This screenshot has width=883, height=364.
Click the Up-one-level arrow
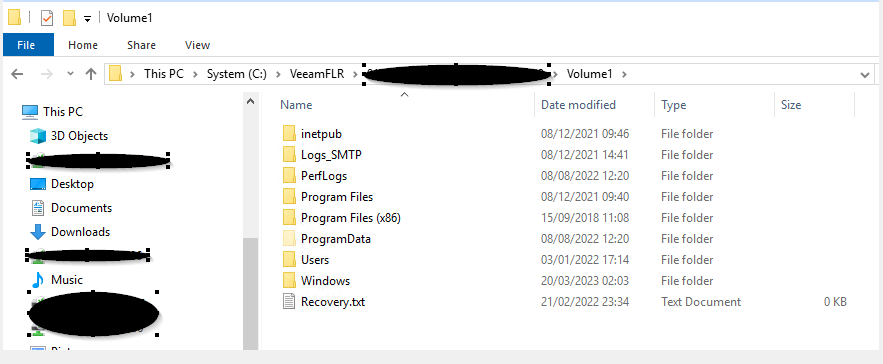pyautogui.click(x=91, y=74)
